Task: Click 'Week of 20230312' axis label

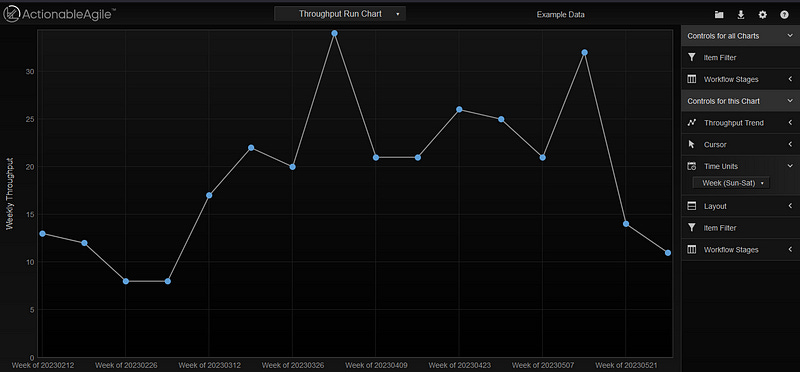Action: [209, 365]
